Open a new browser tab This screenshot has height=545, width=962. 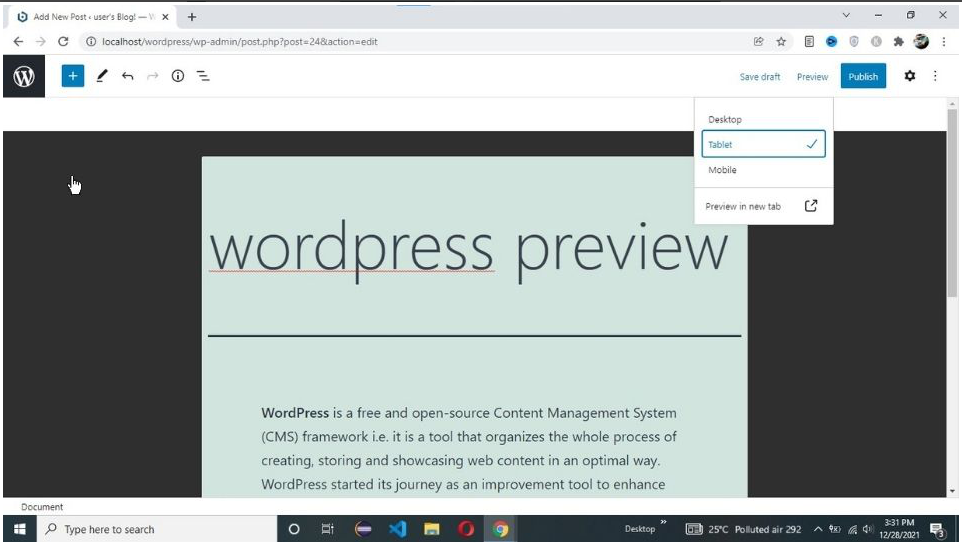(192, 17)
